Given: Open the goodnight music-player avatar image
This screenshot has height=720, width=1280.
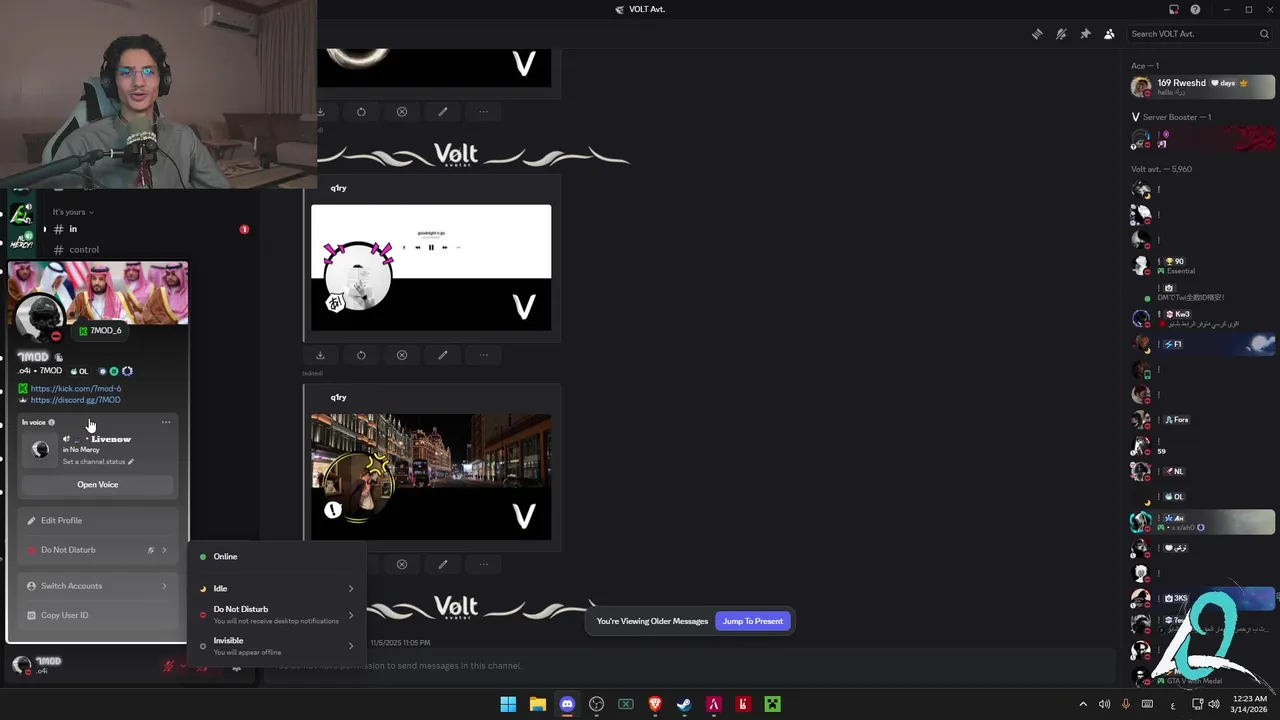Looking at the screenshot, I should click(431, 267).
